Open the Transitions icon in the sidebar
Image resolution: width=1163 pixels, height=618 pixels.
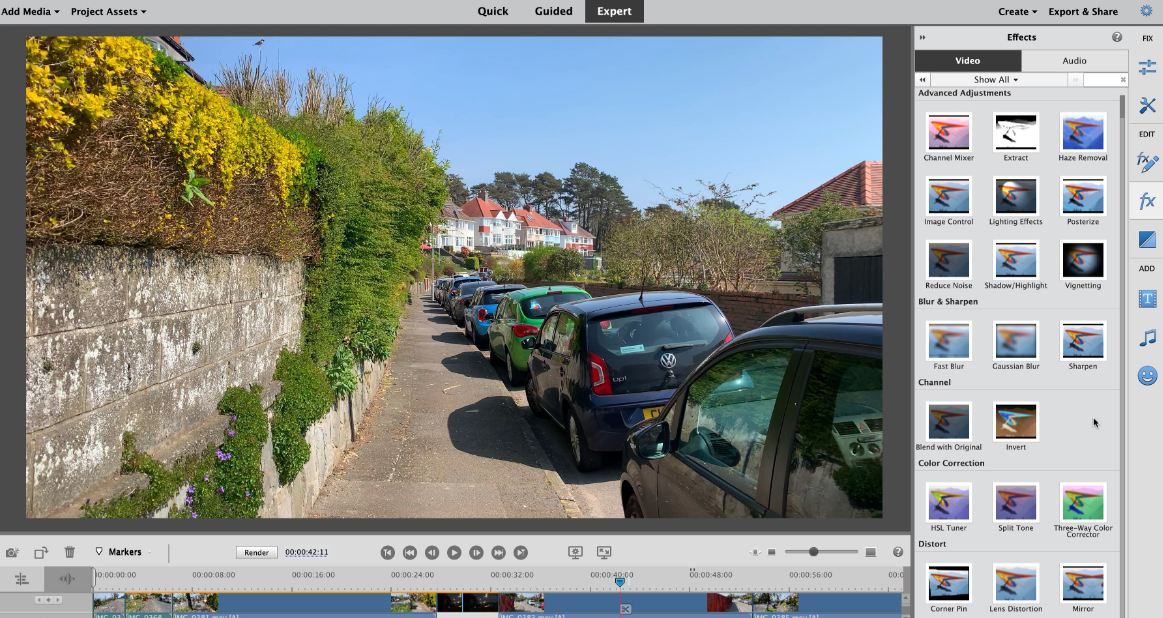coord(1147,240)
